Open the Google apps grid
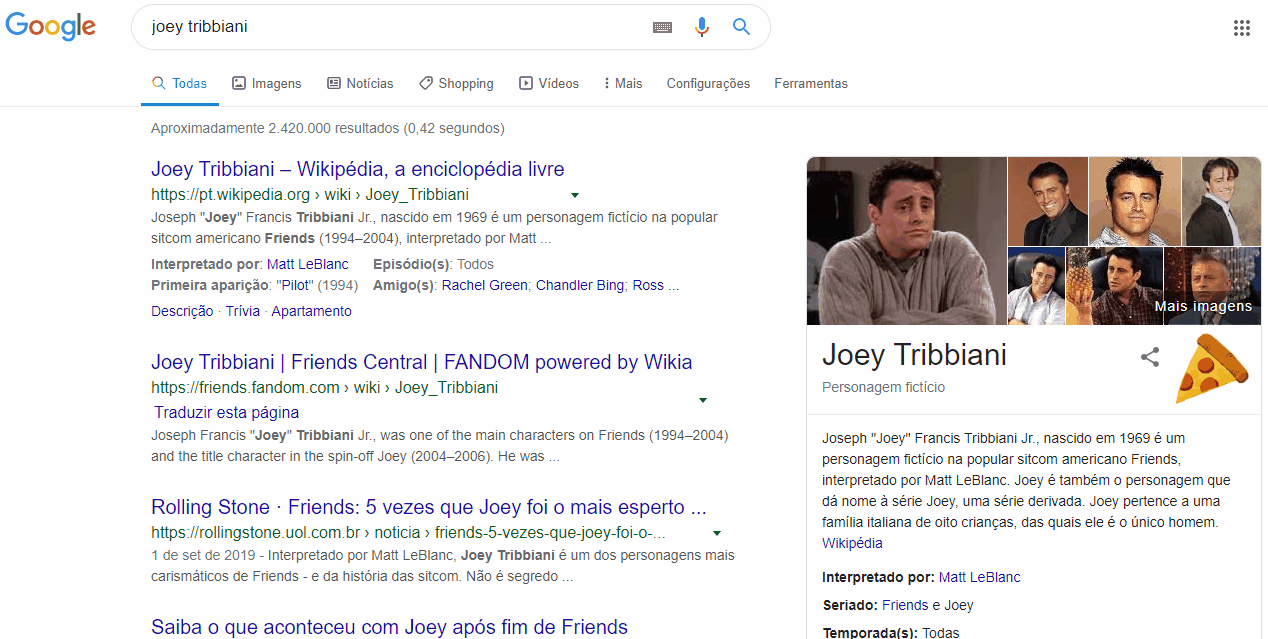 pos(1242,28)
